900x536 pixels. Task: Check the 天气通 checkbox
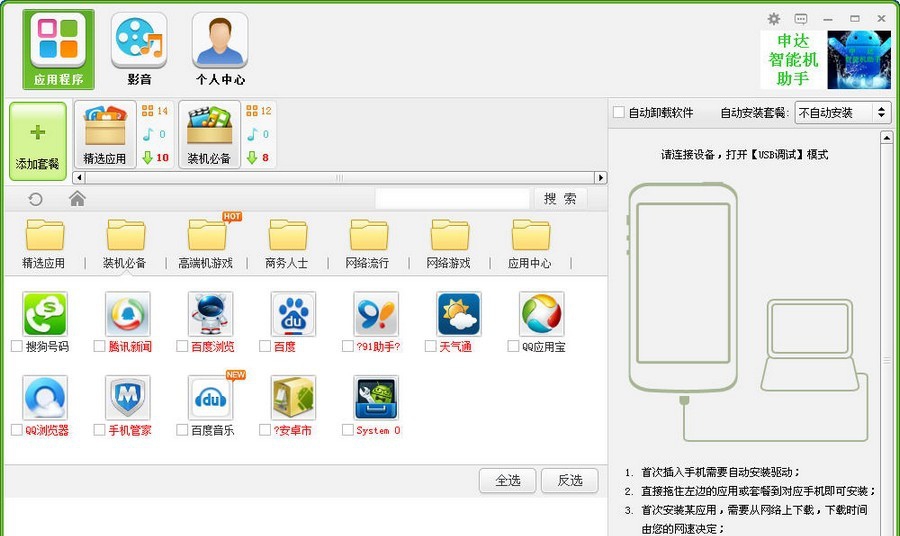click(x=430, y=346)
